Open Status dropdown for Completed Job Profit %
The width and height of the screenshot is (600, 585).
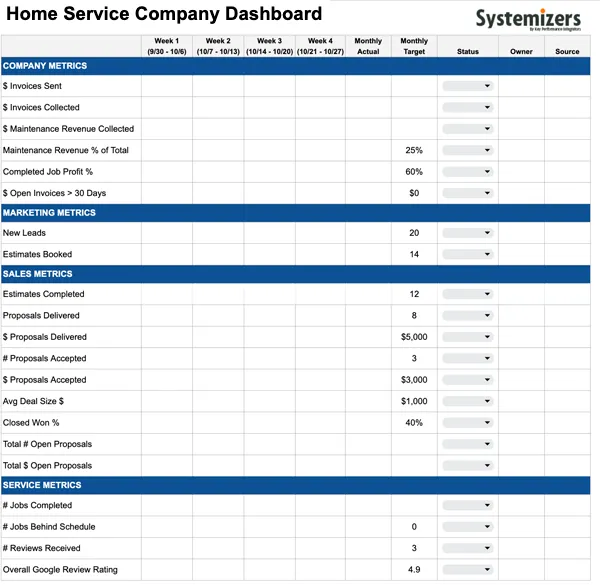click(x=468, y=171)
